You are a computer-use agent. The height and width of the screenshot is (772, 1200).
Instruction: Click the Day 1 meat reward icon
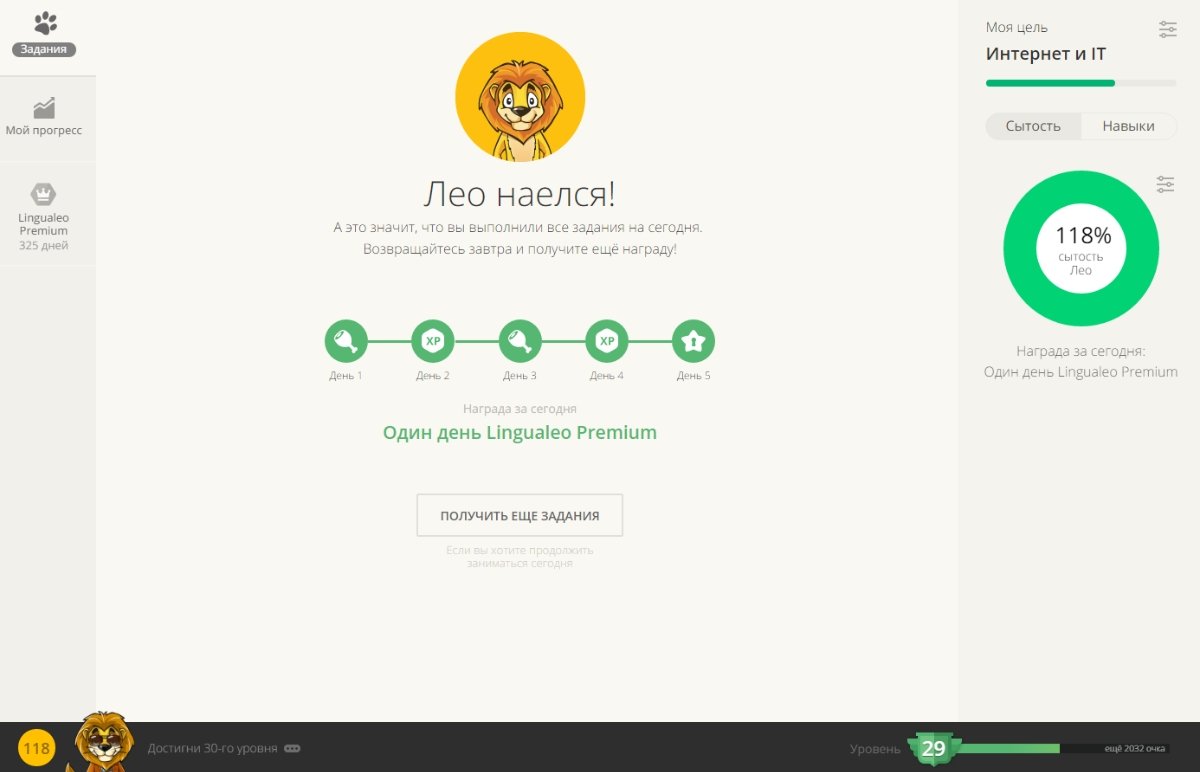click(x=346, y=341)
